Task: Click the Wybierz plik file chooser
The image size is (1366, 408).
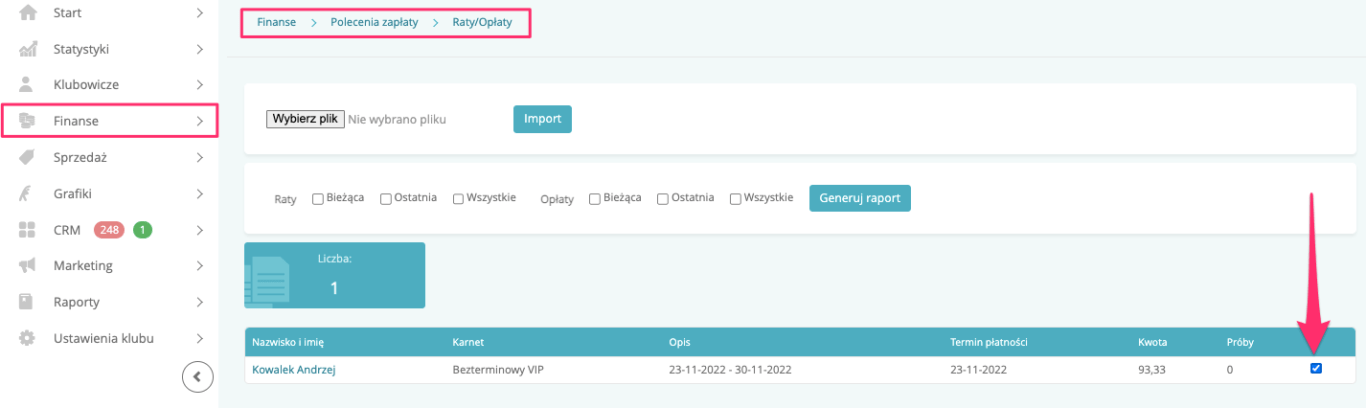Action: click(305, 119)
